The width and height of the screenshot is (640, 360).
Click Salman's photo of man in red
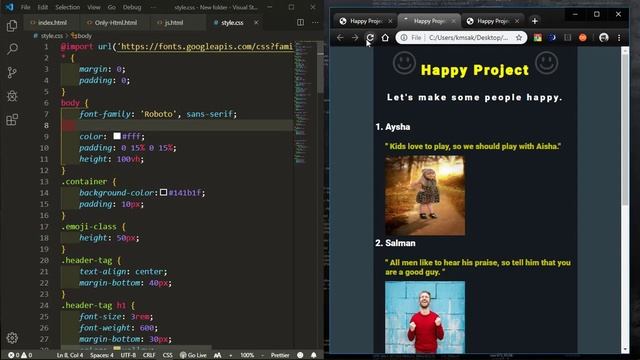425,317
